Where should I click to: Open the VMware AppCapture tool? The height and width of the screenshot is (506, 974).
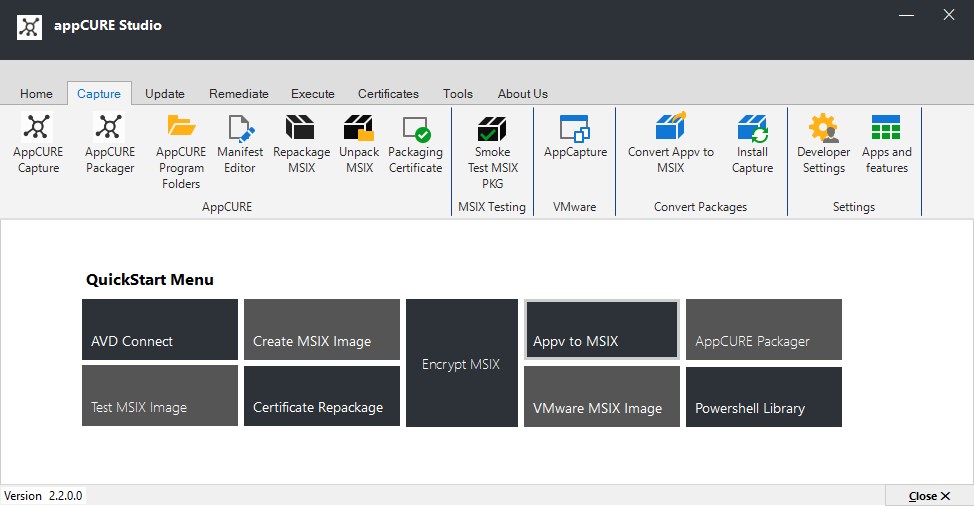tap(575, 137)
